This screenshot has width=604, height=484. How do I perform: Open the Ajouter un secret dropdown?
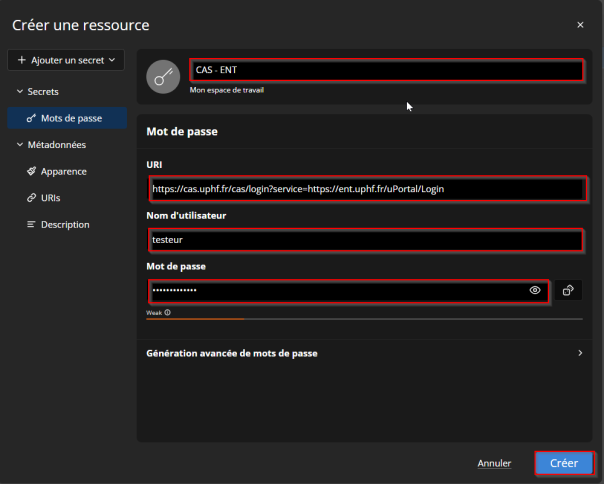click(66, 61)
